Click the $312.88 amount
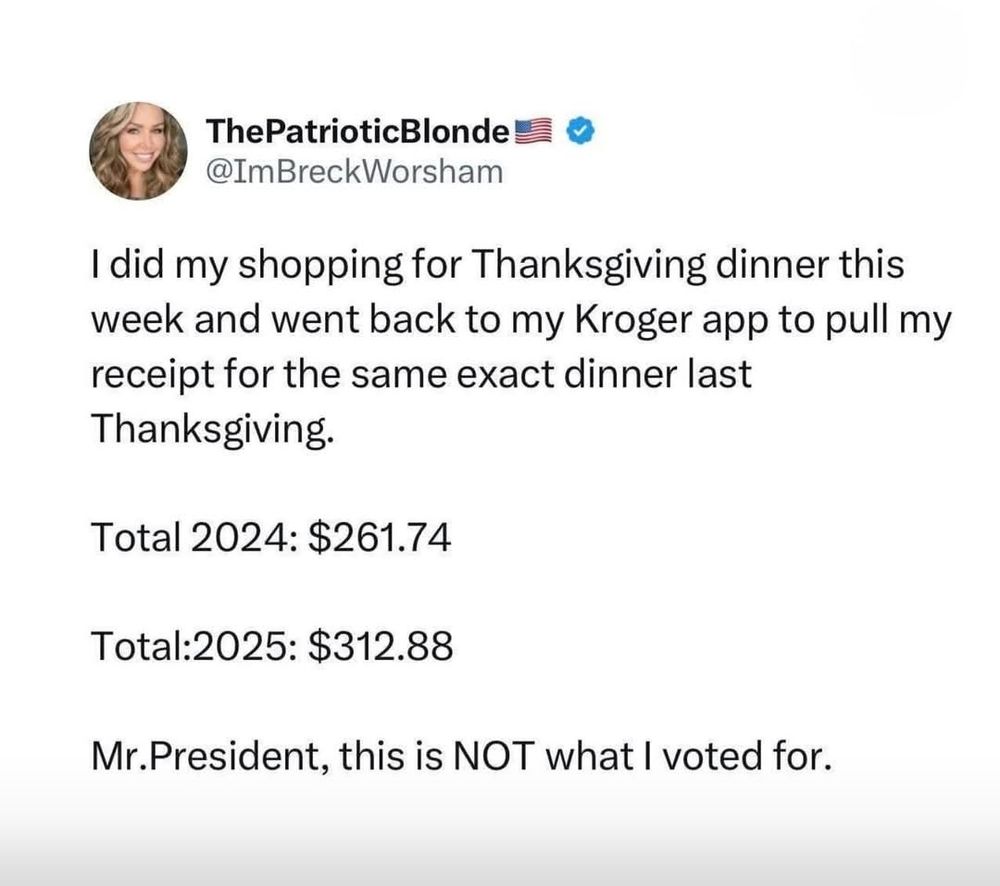Image resolution: width=1000 pixels, height=886 pixels. (381, 646)
